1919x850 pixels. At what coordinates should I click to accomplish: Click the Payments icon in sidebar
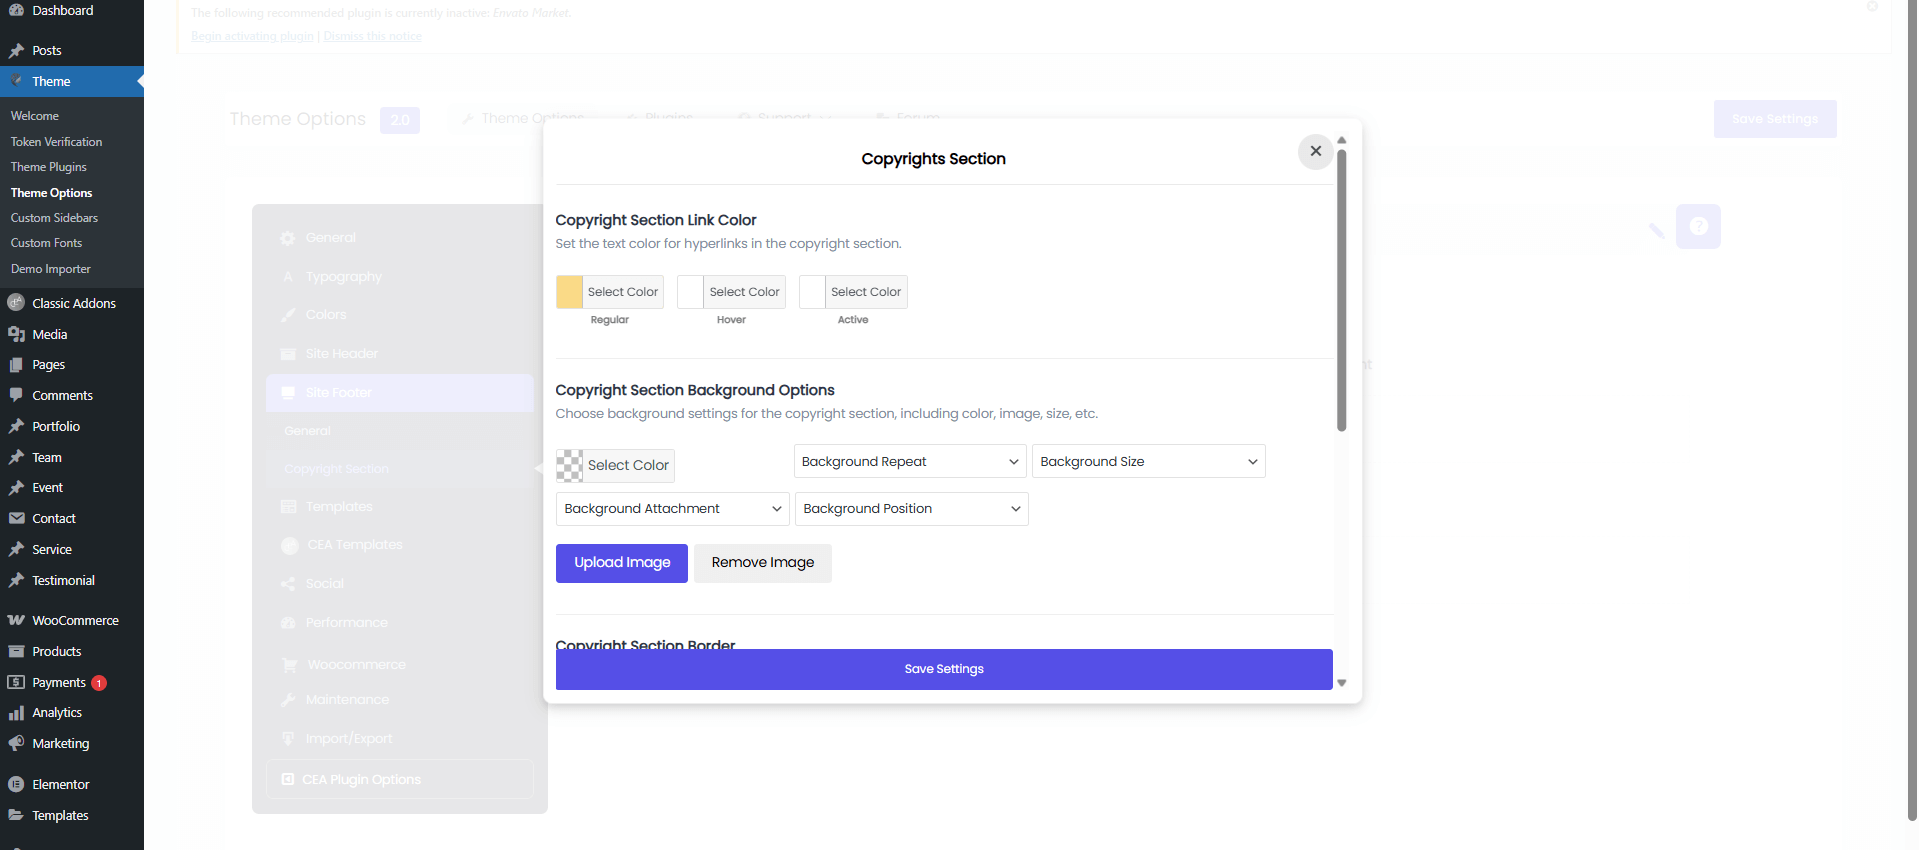(x=16, y=682)
